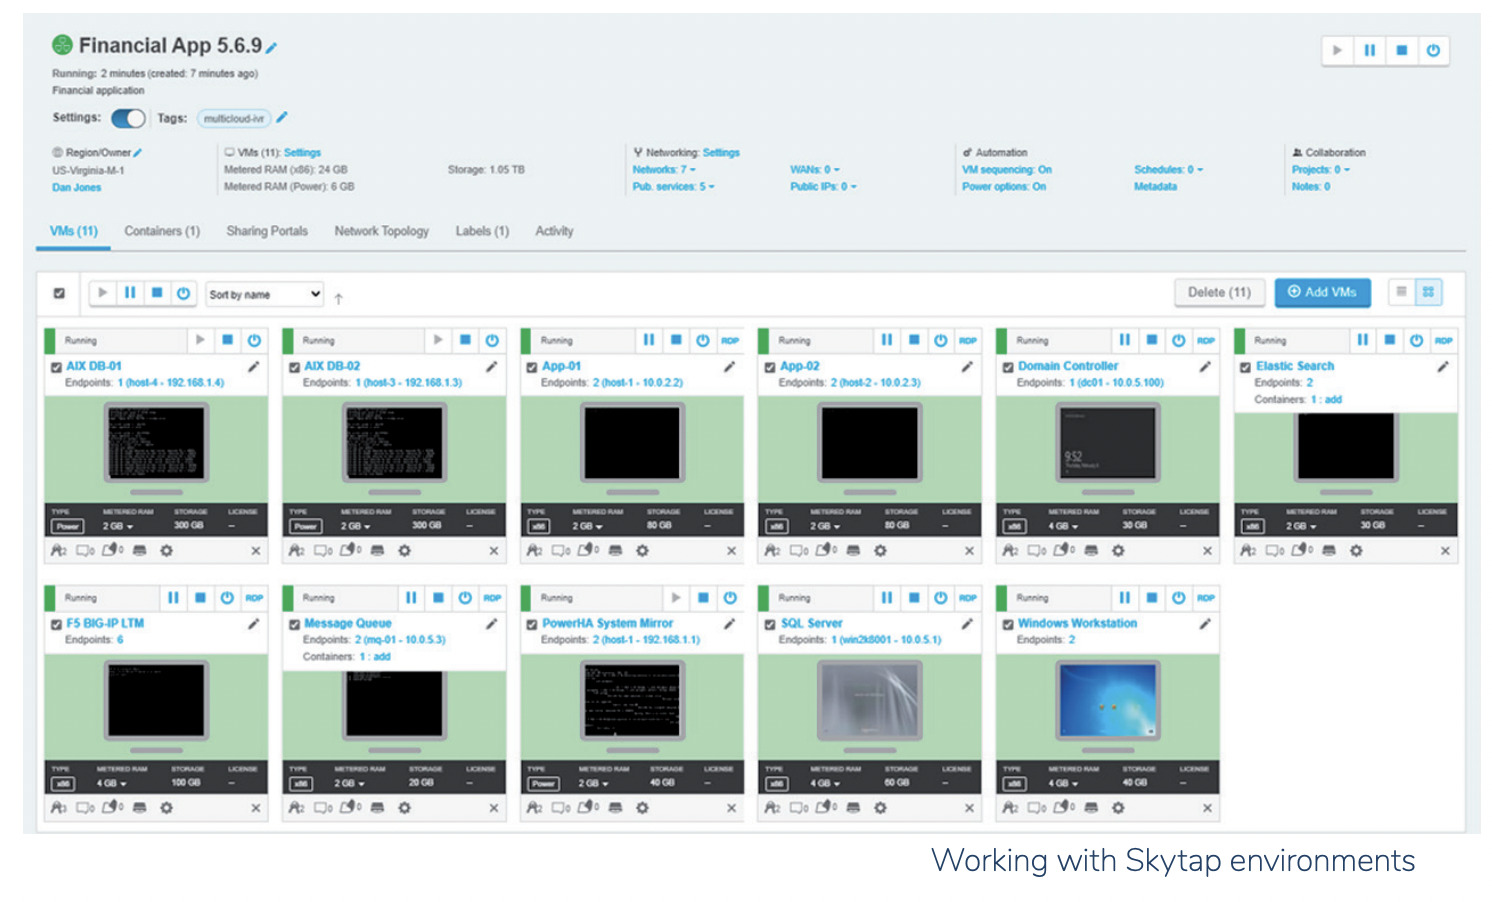Switch to the Containers (1) tab

[162, 231]
